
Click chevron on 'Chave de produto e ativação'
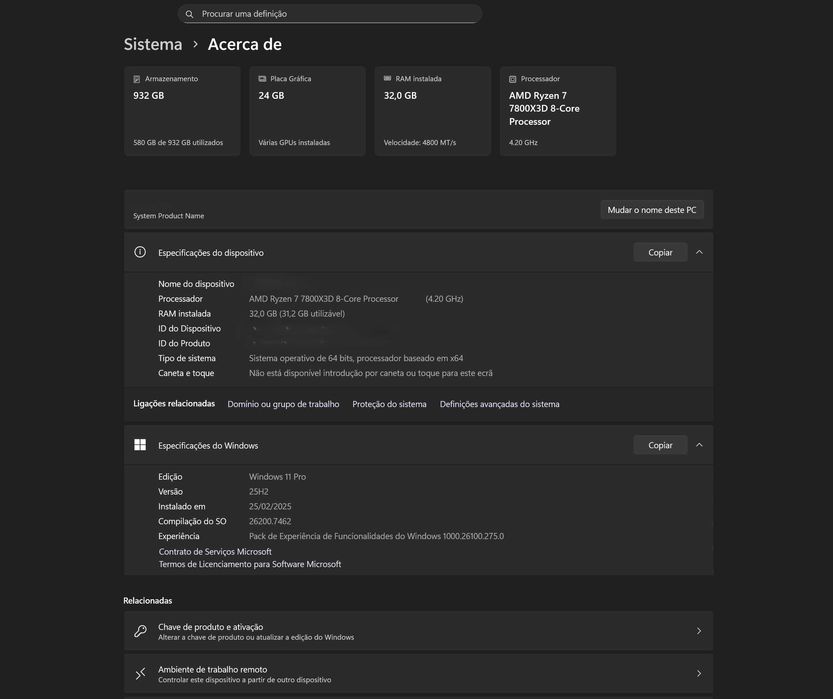click(x=699, y=631)
